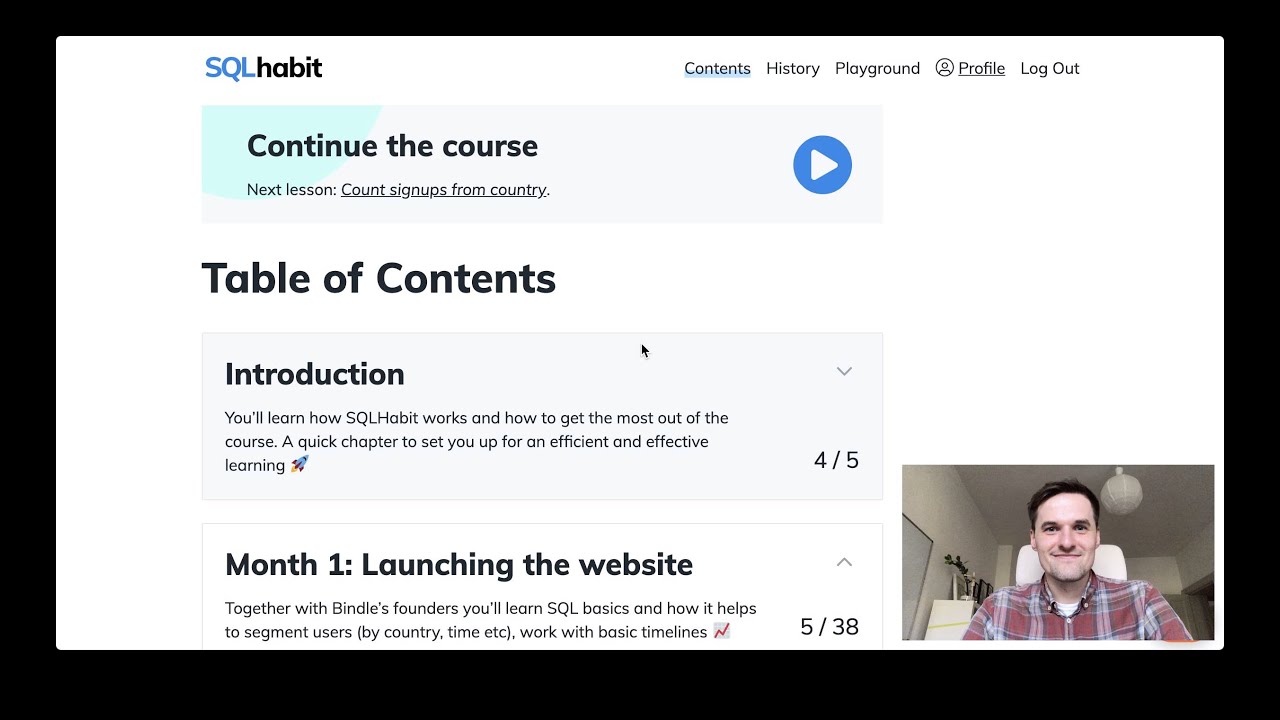Click the 'Continue the course' heading
This screenshot has width=1280, height=720.
click(x=392, y=145)
